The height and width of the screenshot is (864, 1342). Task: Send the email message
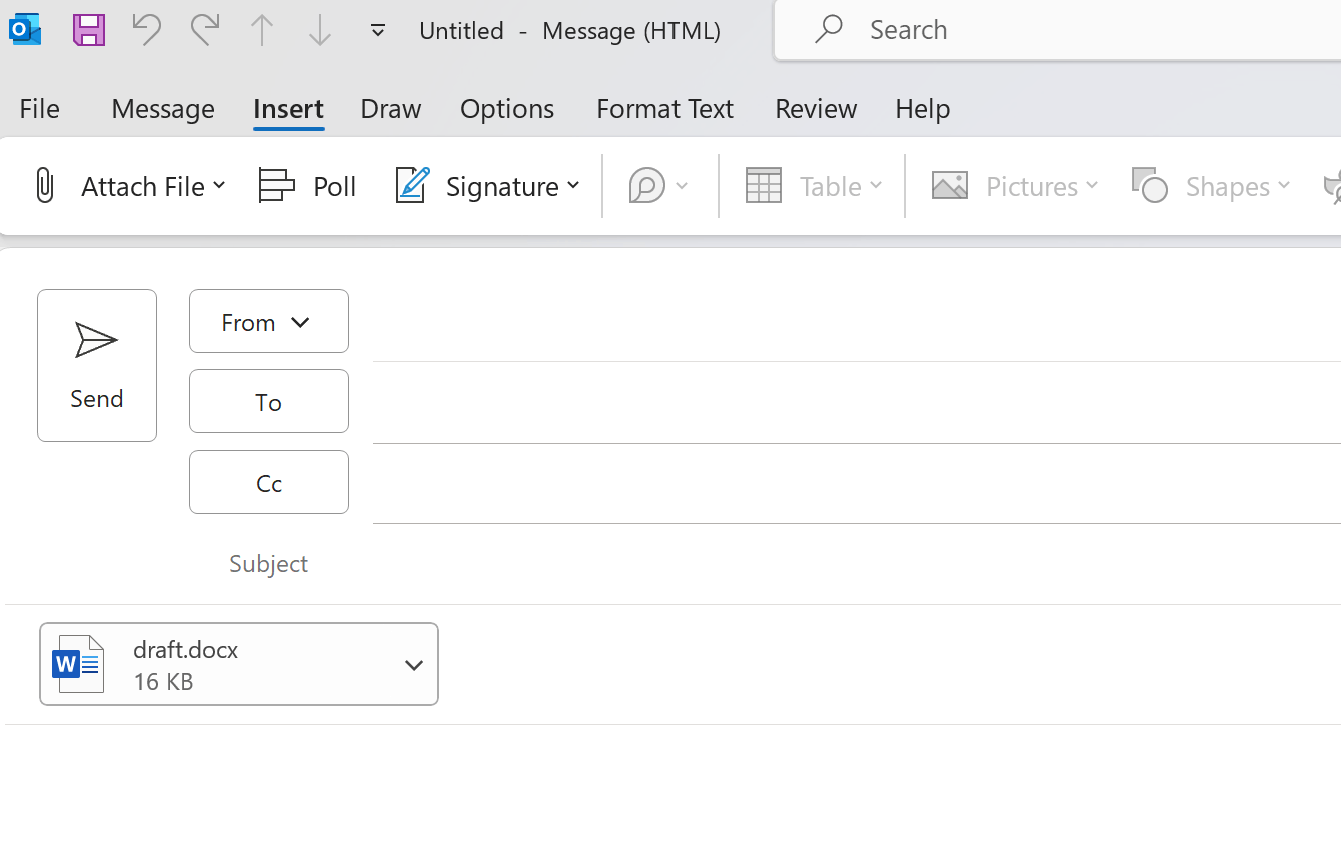pyautogui.click(x=97, y=365)
